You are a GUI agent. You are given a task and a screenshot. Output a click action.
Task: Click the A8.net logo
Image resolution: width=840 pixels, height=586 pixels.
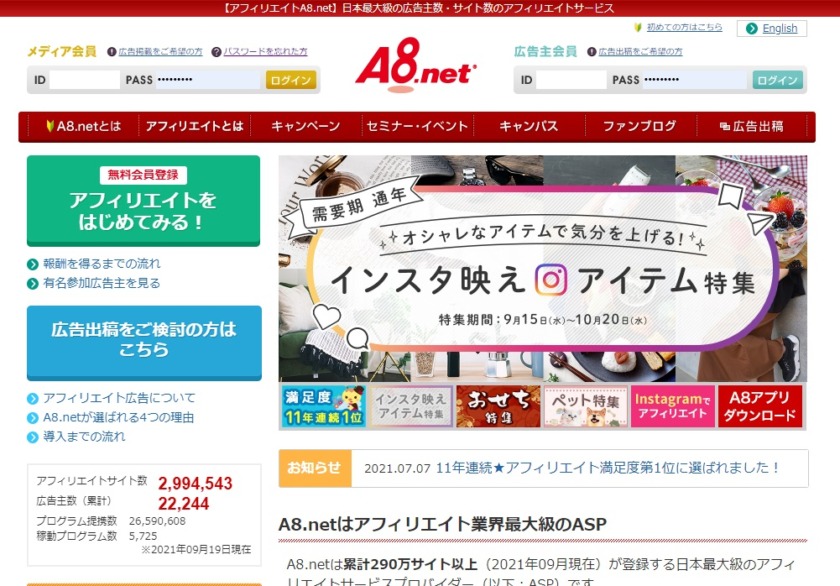(416, 64)
